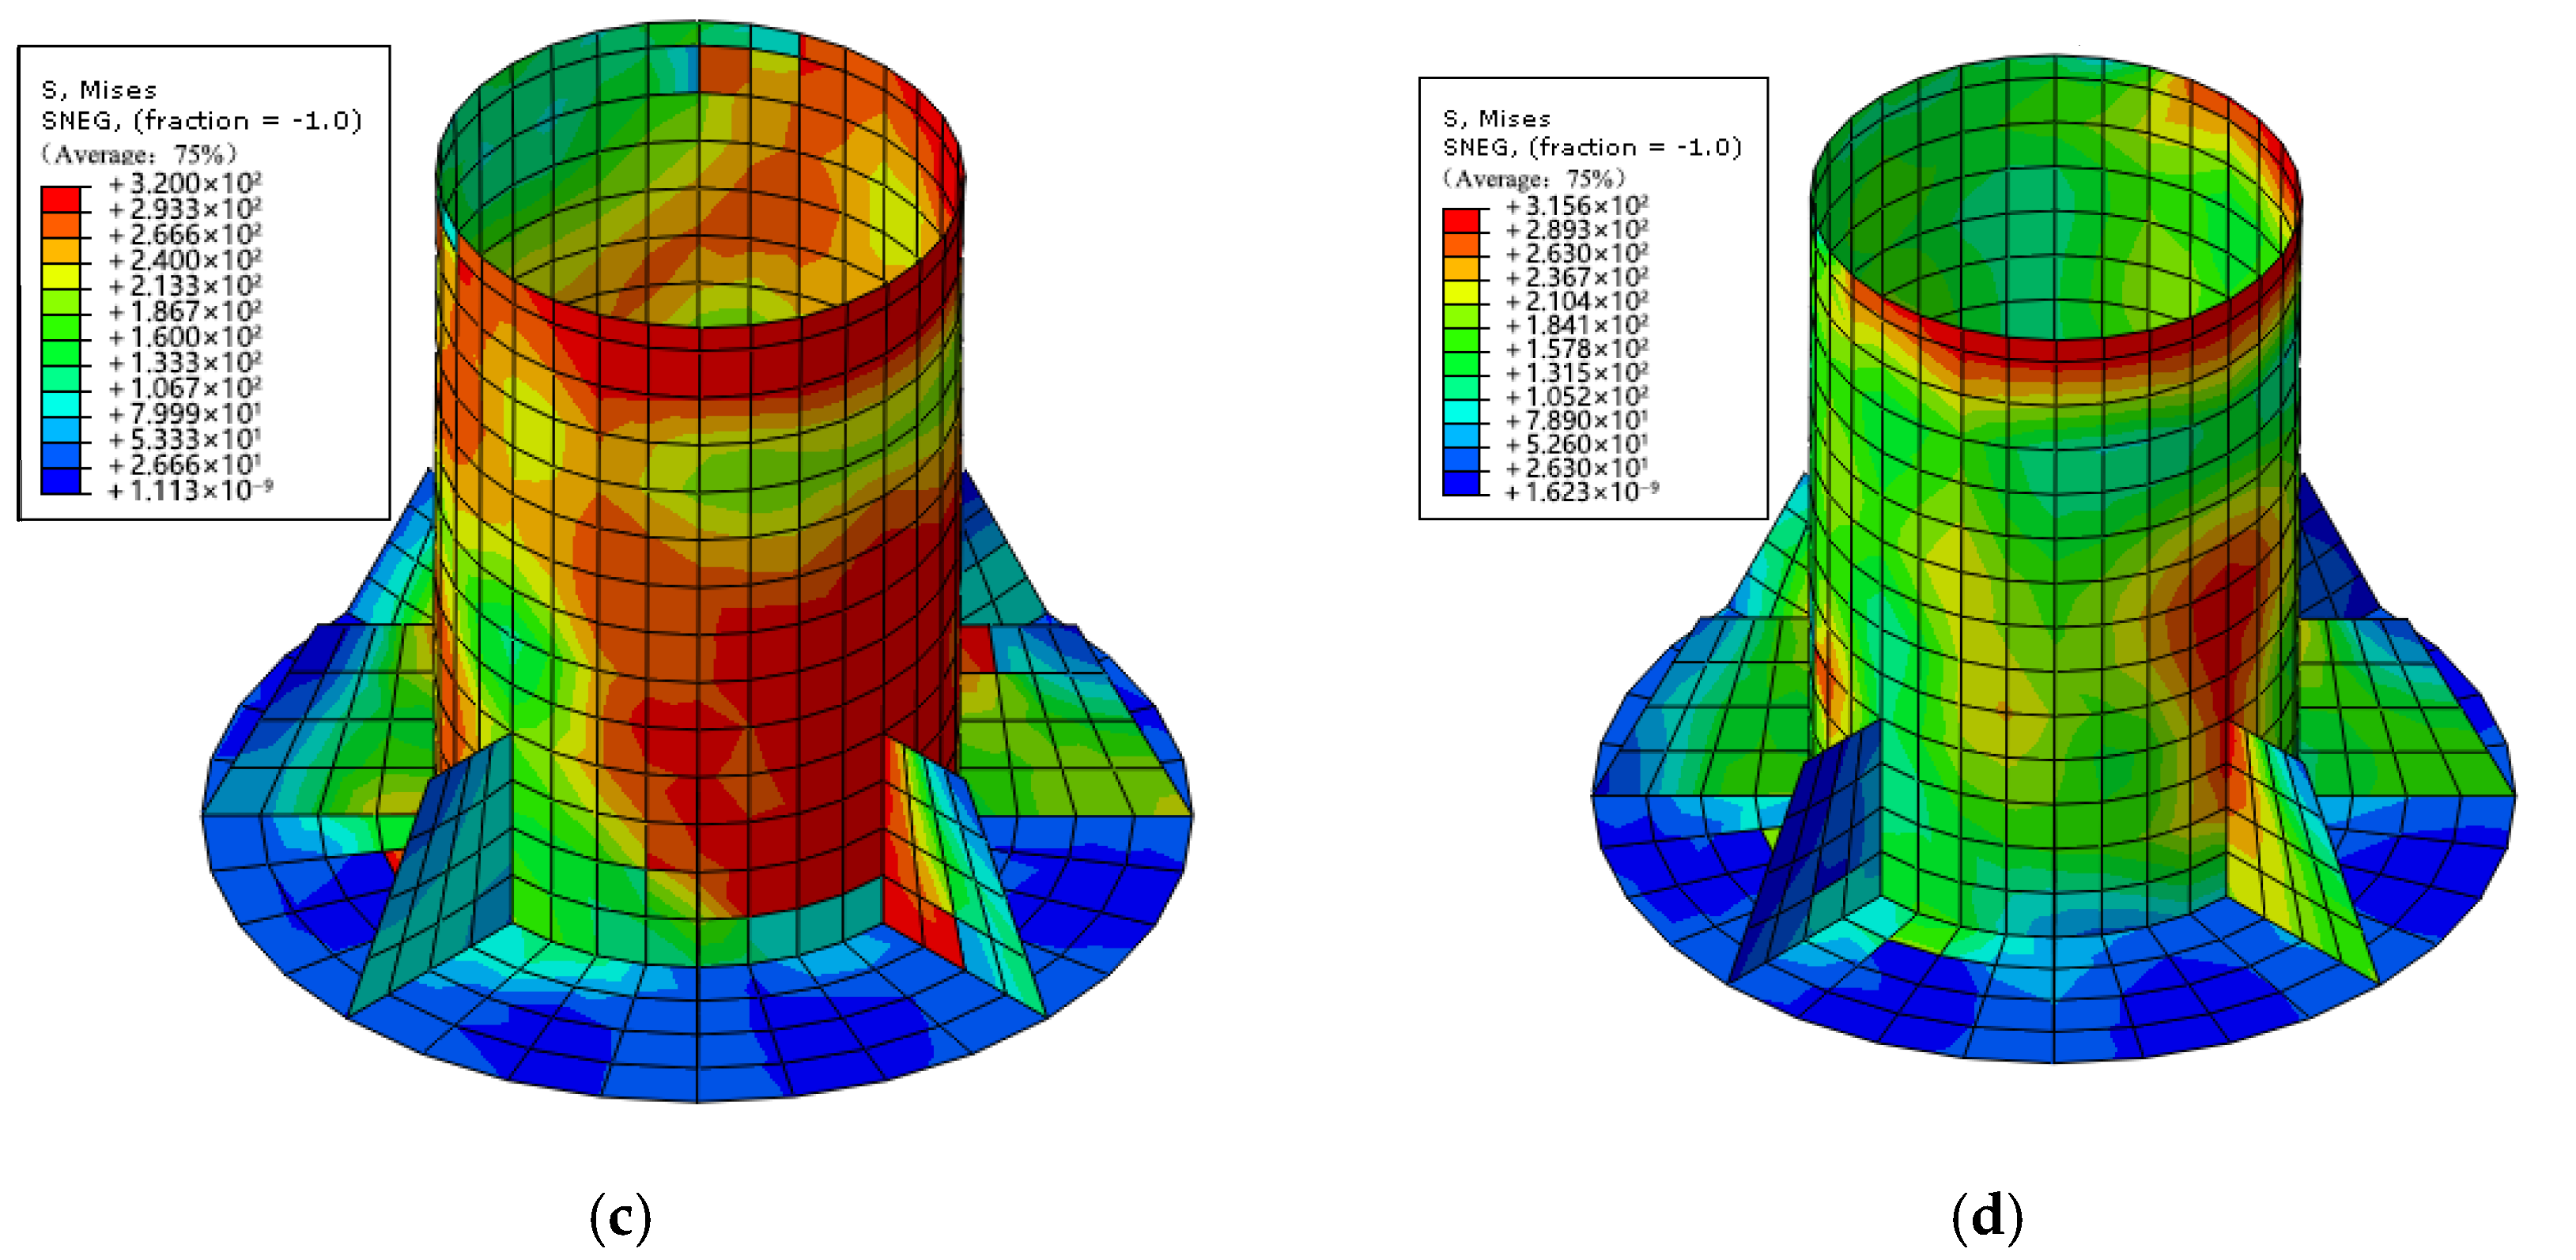Image resolution: width=2576 pixels, height=1260 pixels.
Task: Select the yellow swatch in left legend
Action: click(x=60, y=275)
